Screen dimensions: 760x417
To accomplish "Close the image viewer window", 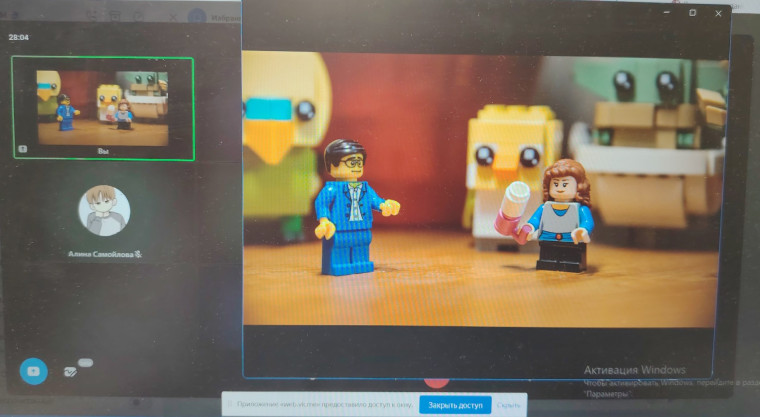I will pos(718,14).
